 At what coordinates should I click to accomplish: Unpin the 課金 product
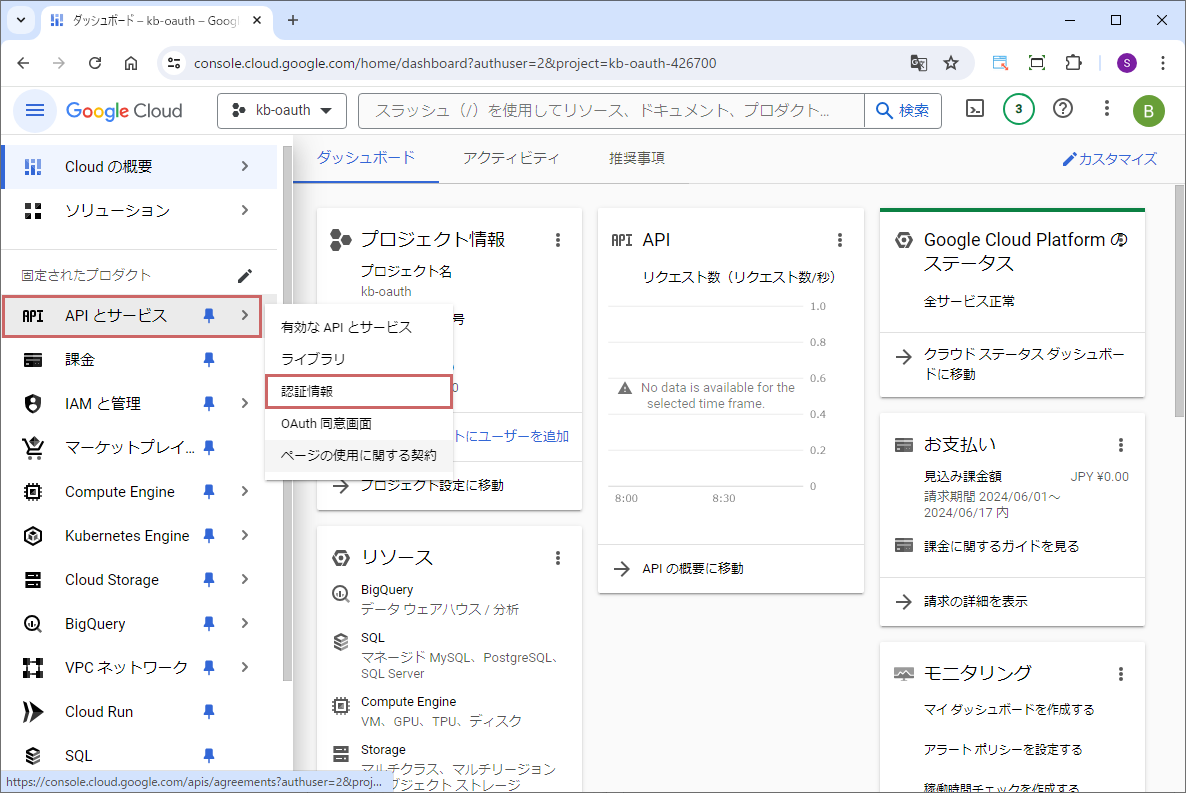[209, 360]
